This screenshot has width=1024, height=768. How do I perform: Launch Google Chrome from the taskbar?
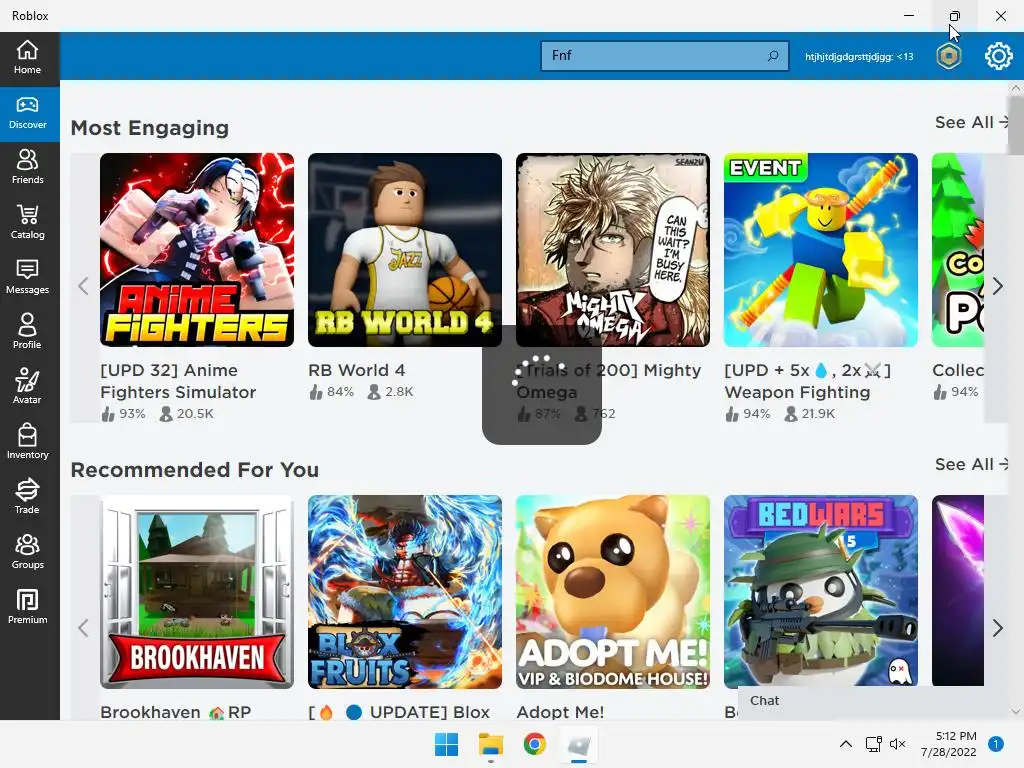(x=534, y=744)
